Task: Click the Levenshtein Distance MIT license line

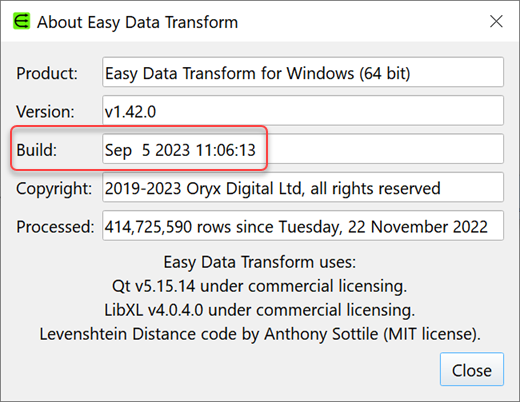Action: click(x=260, y=334)
